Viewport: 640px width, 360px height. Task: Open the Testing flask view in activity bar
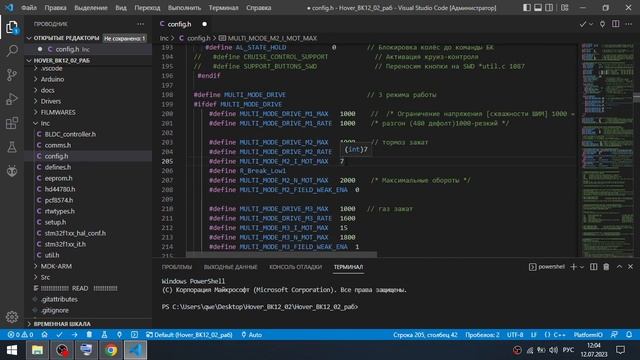tap(12, 147)
